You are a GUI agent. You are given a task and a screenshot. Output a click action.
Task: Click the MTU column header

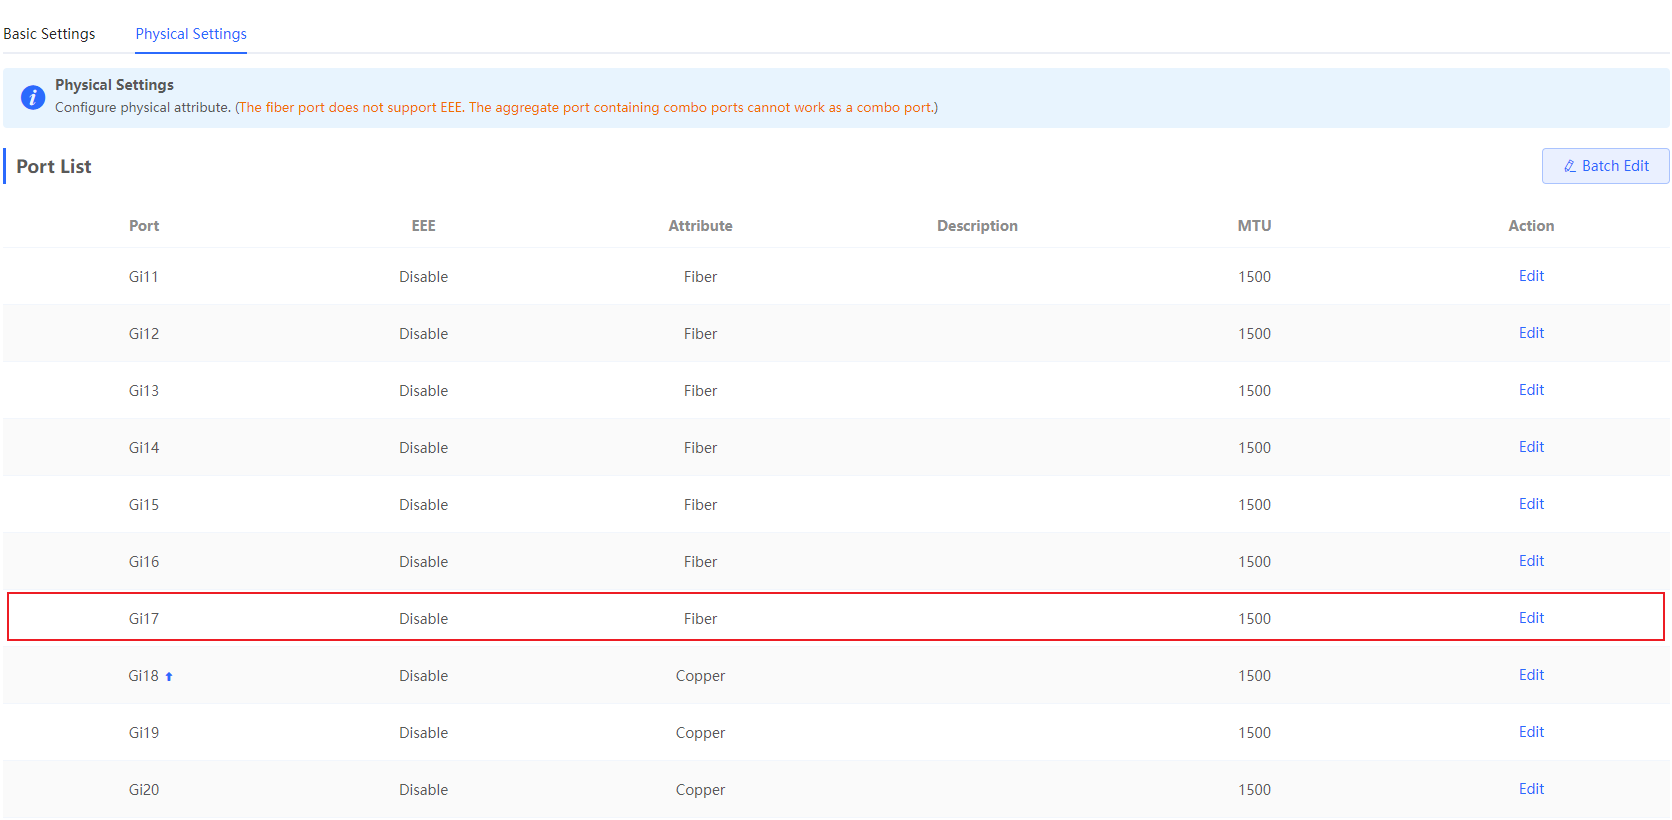tap(1254, 226)
